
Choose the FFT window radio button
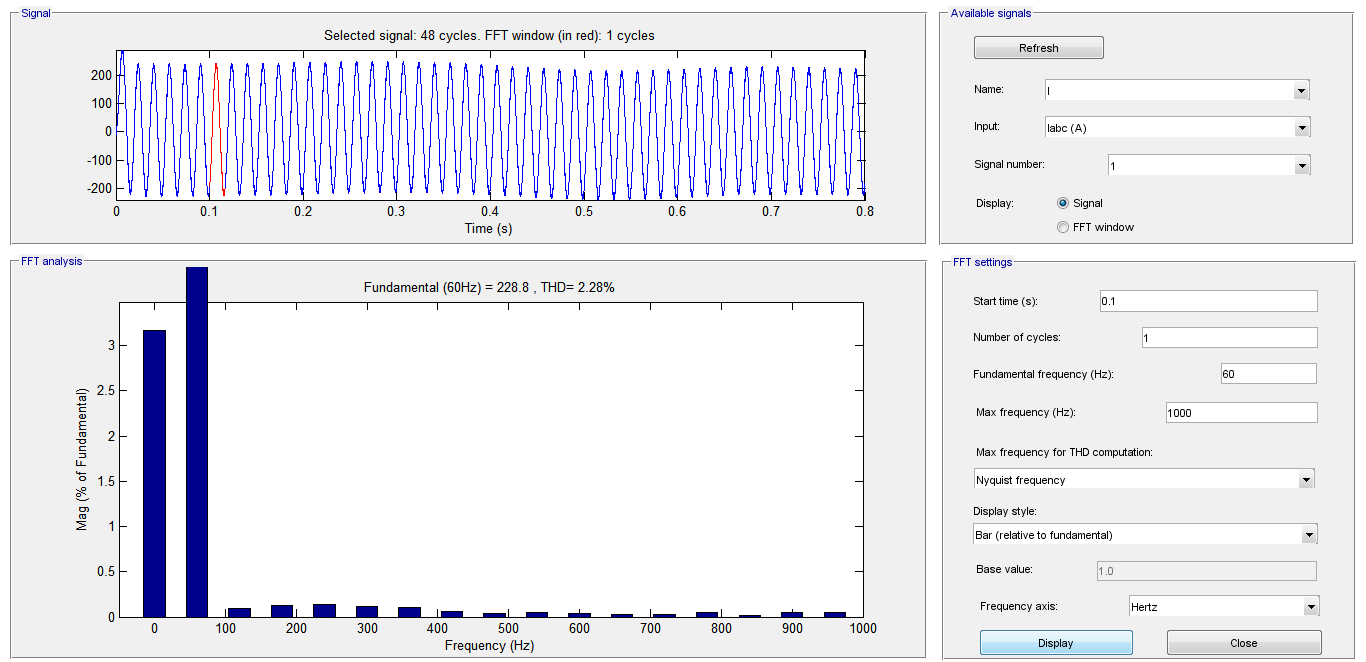[x=1063, y=227]
